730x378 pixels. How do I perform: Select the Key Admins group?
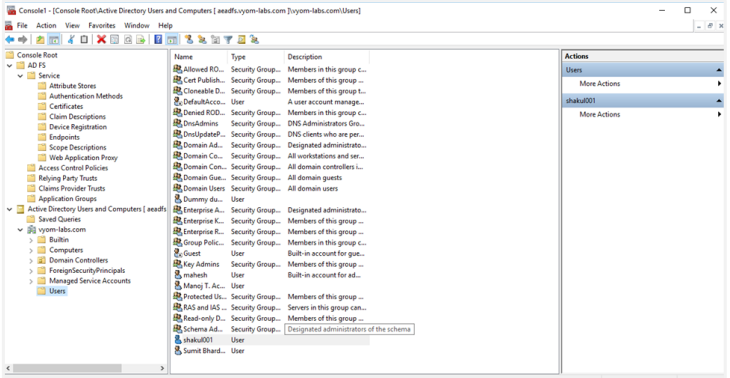coord(270,264)
